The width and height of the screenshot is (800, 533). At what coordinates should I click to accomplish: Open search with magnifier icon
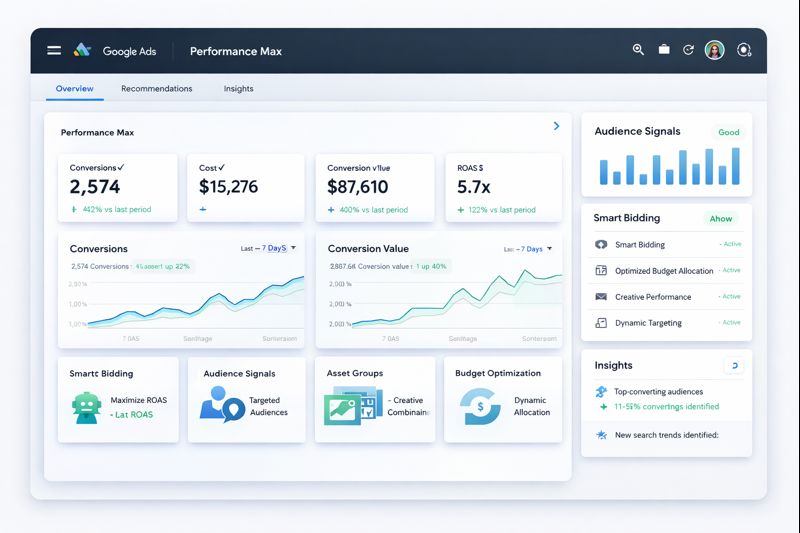(638, 49)
